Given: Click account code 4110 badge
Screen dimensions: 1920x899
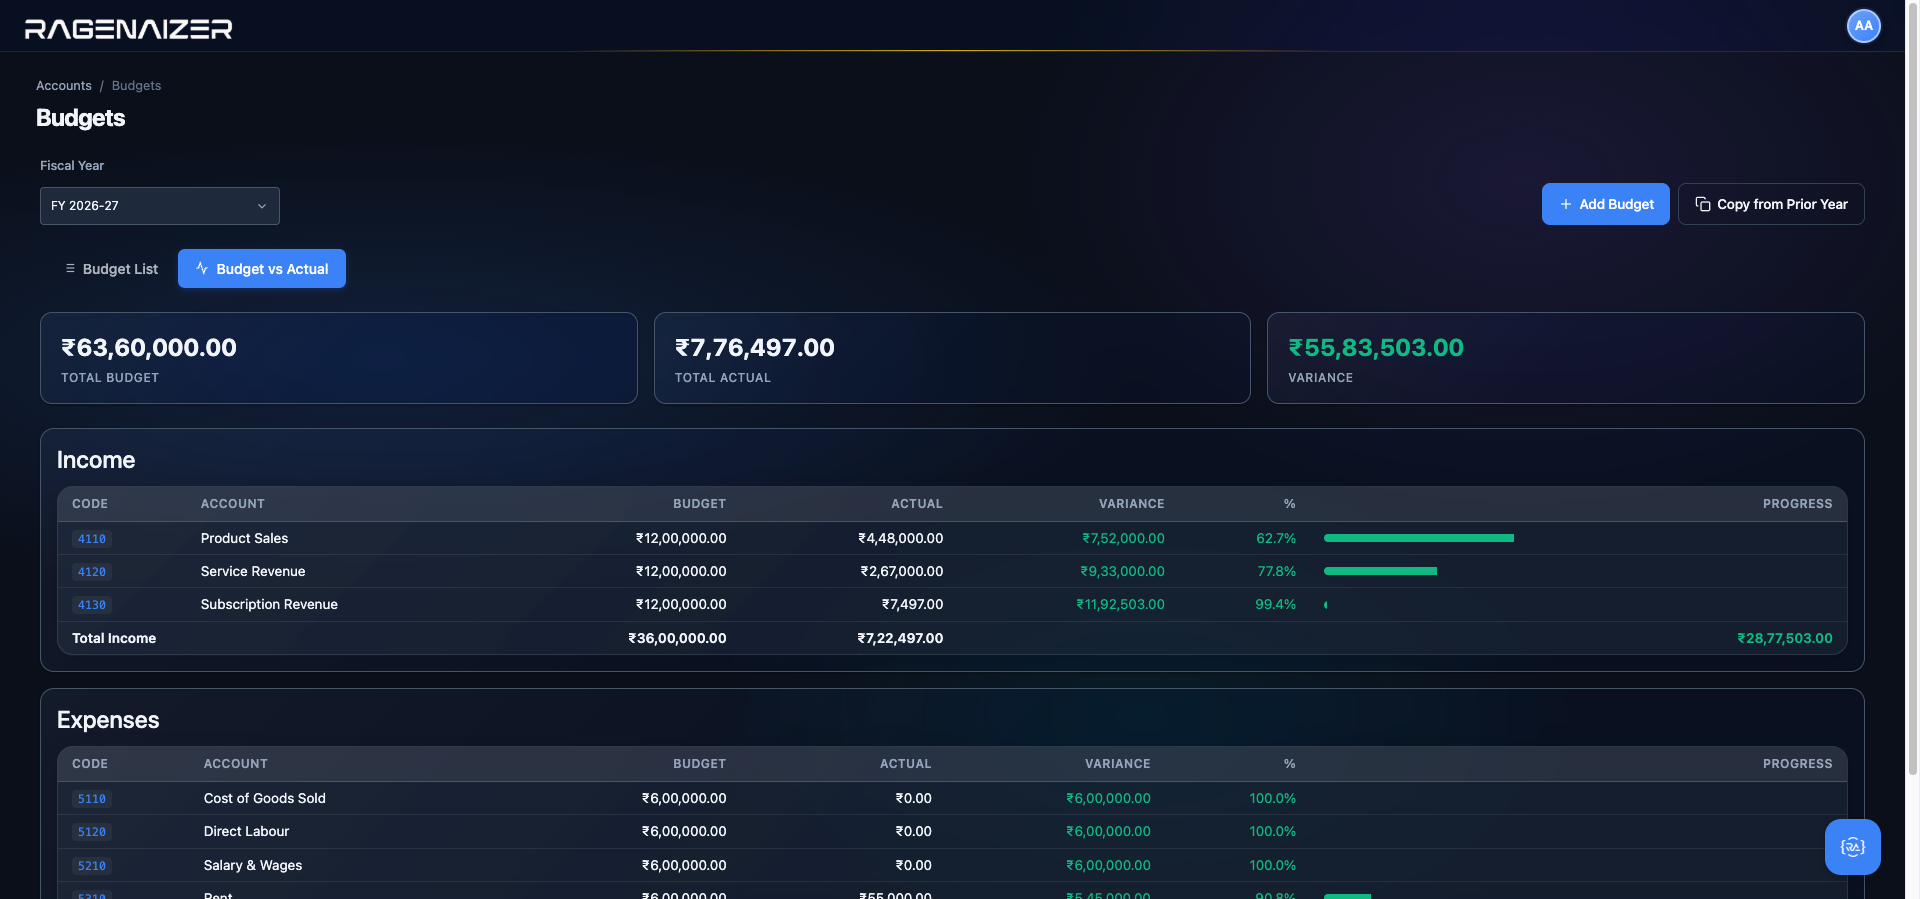Looking at the screenshot, I should click(92, 539).
